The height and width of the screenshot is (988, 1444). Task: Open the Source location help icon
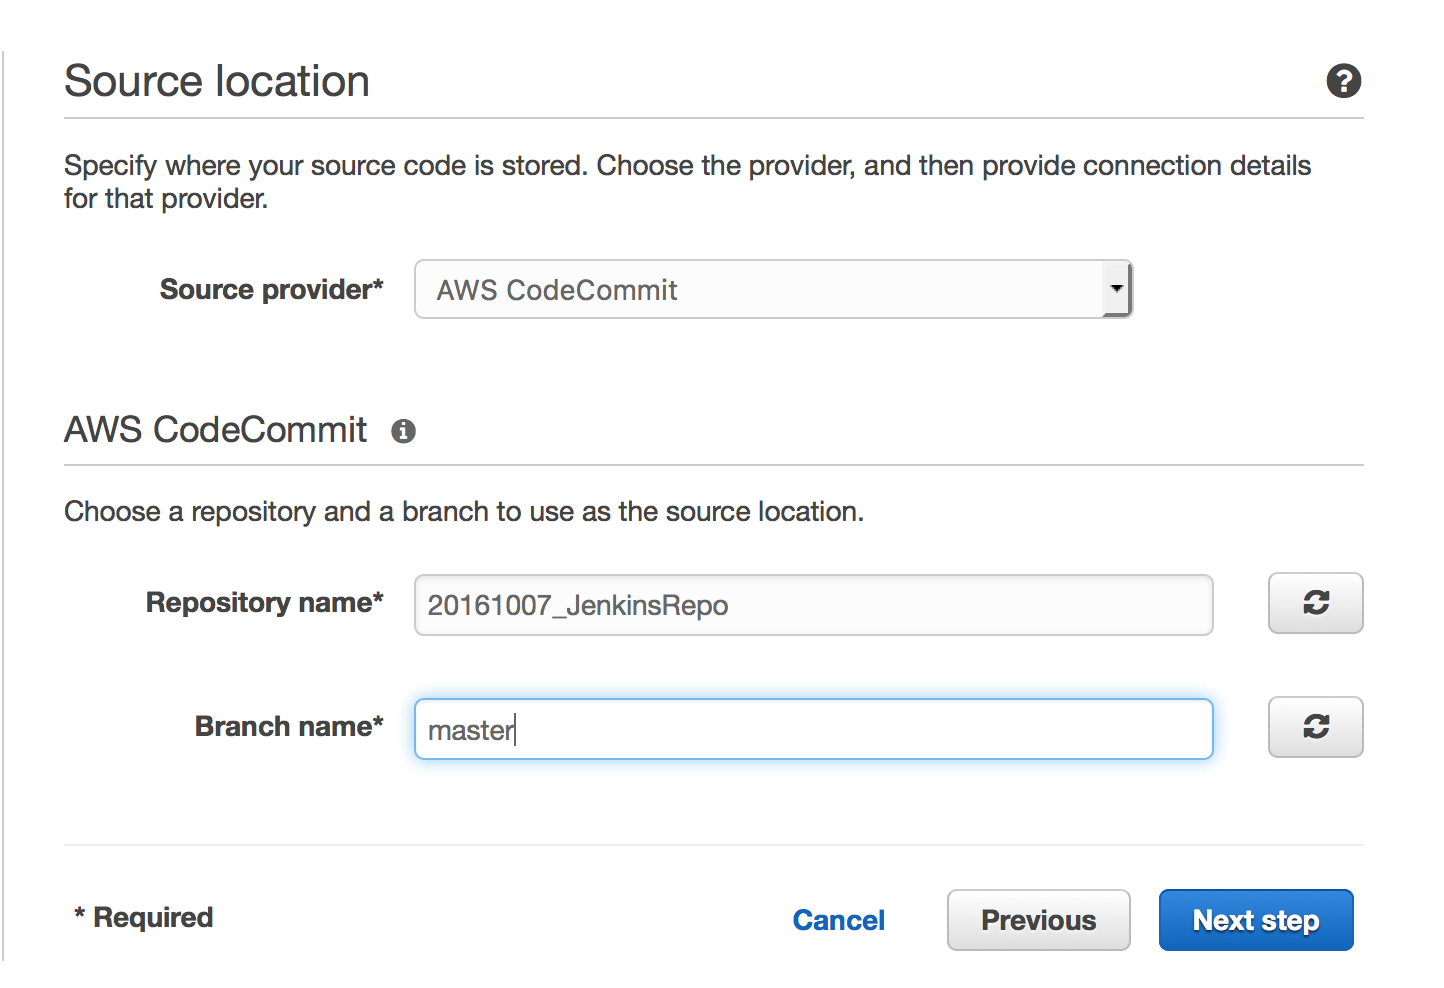coord(1343,81)
